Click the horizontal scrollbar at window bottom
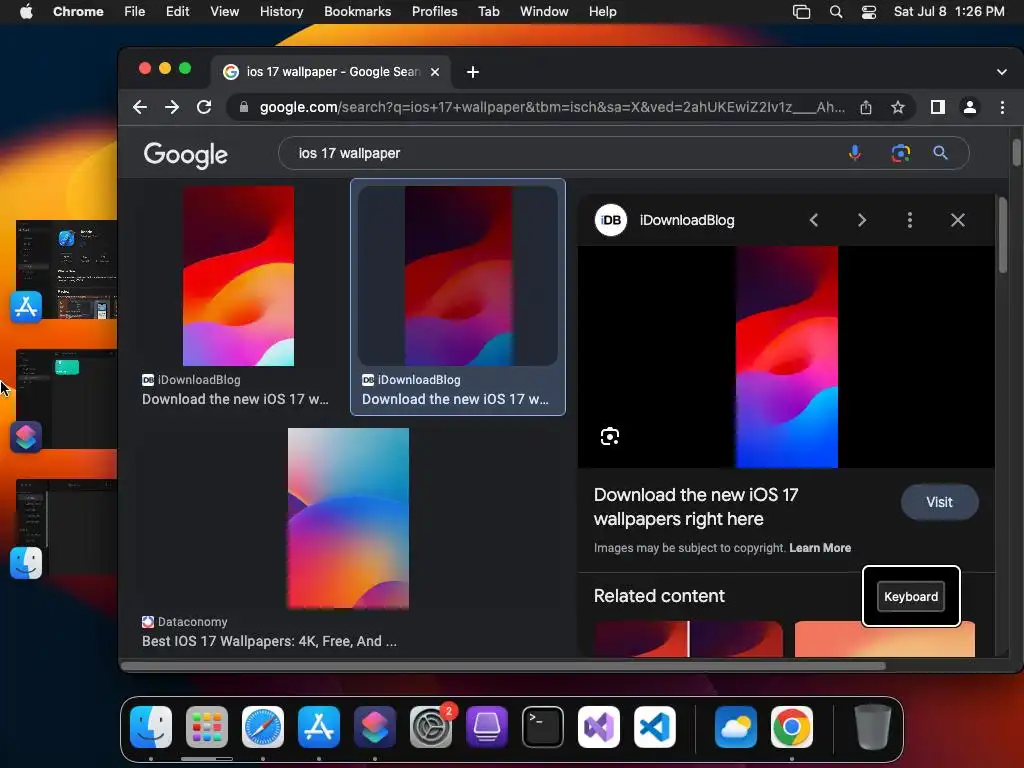 [503, 666]
